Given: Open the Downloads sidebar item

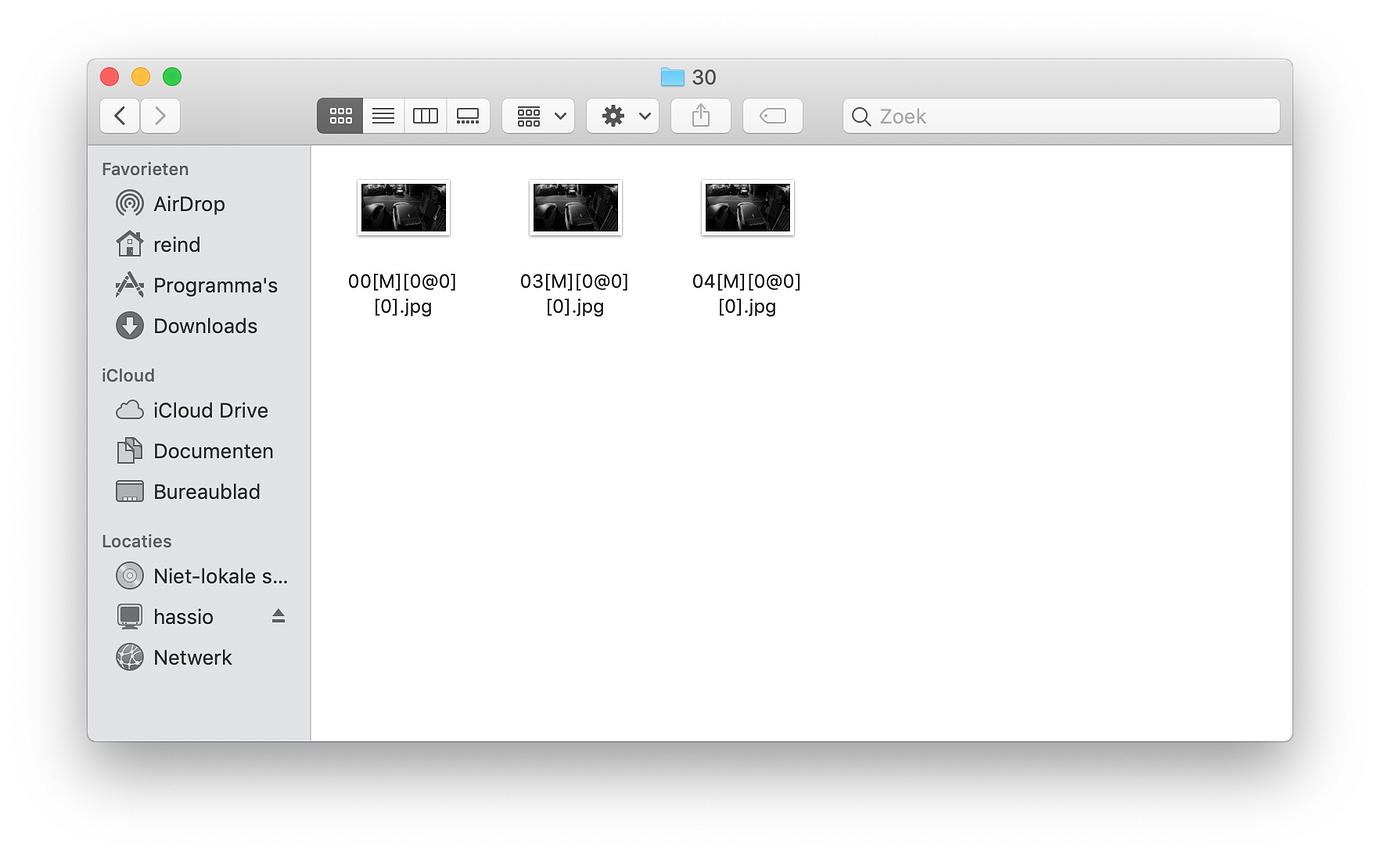Looking at the screenshot, I should coord(206,326).
